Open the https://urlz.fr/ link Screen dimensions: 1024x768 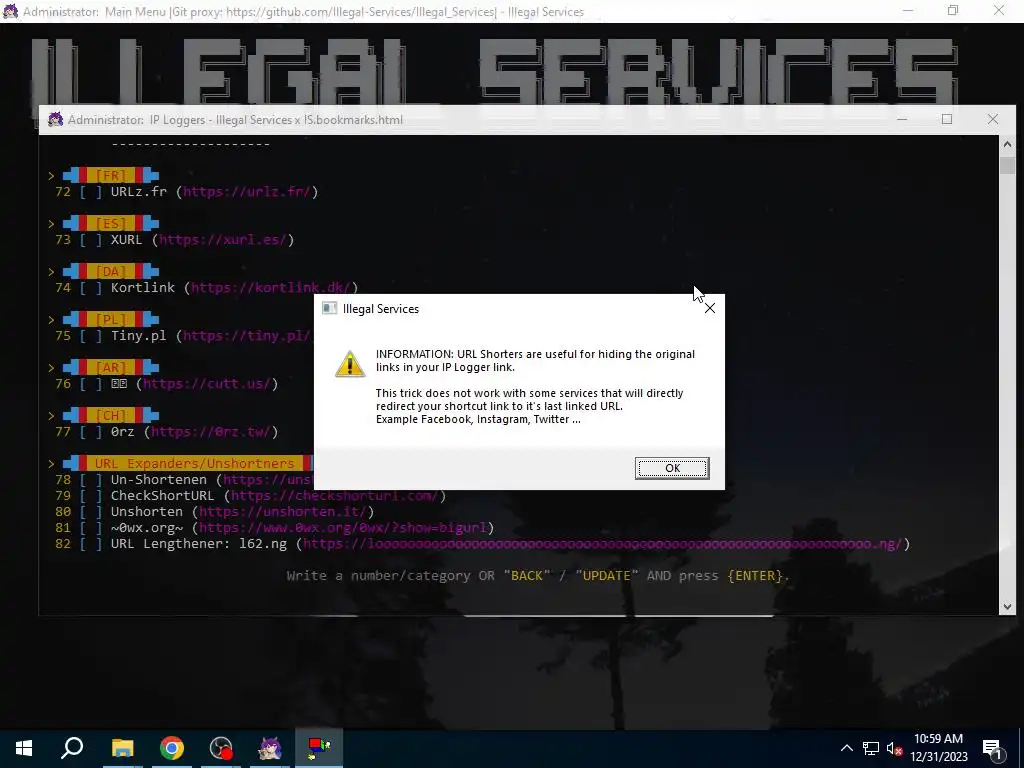(247, 192)
